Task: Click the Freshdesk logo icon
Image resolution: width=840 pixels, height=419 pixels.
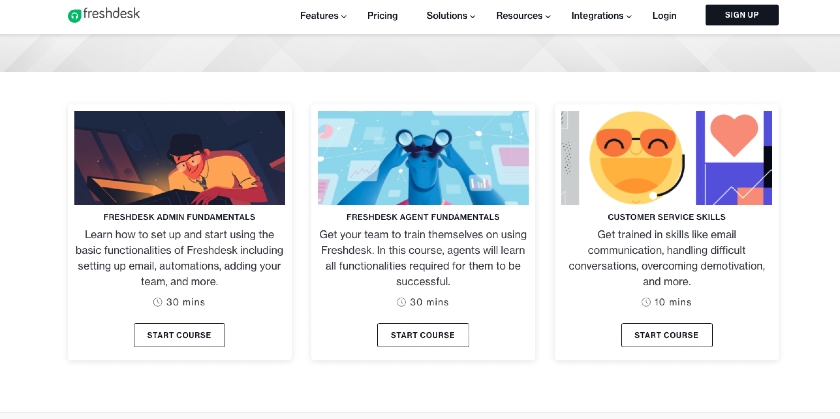Action: pyautogui.click(x=74, y=16)
